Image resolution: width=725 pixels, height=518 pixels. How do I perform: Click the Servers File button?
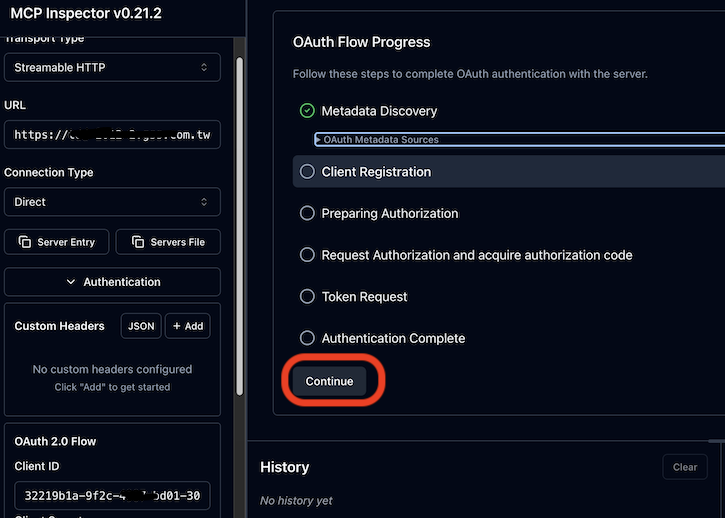tap(168, 242)
